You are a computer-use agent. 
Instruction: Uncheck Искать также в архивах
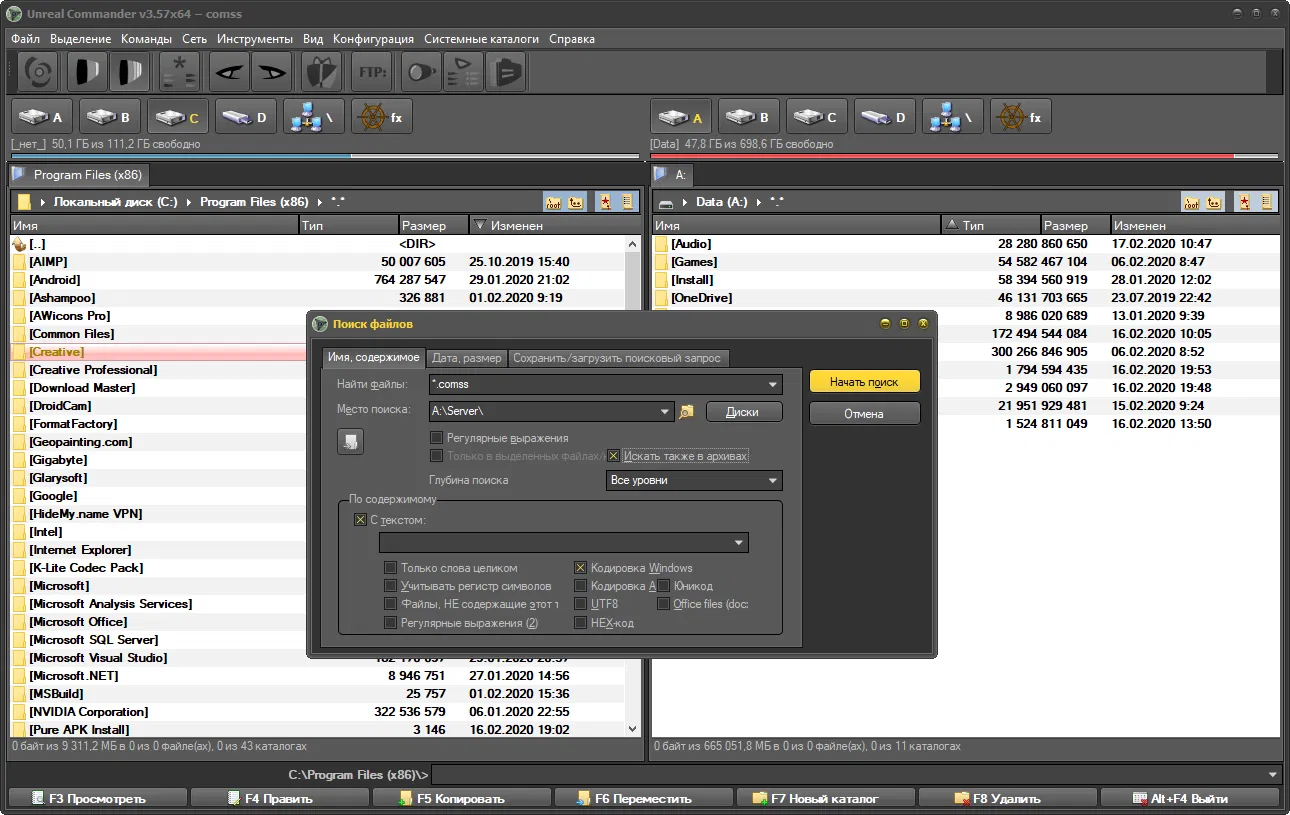point(614,456)
